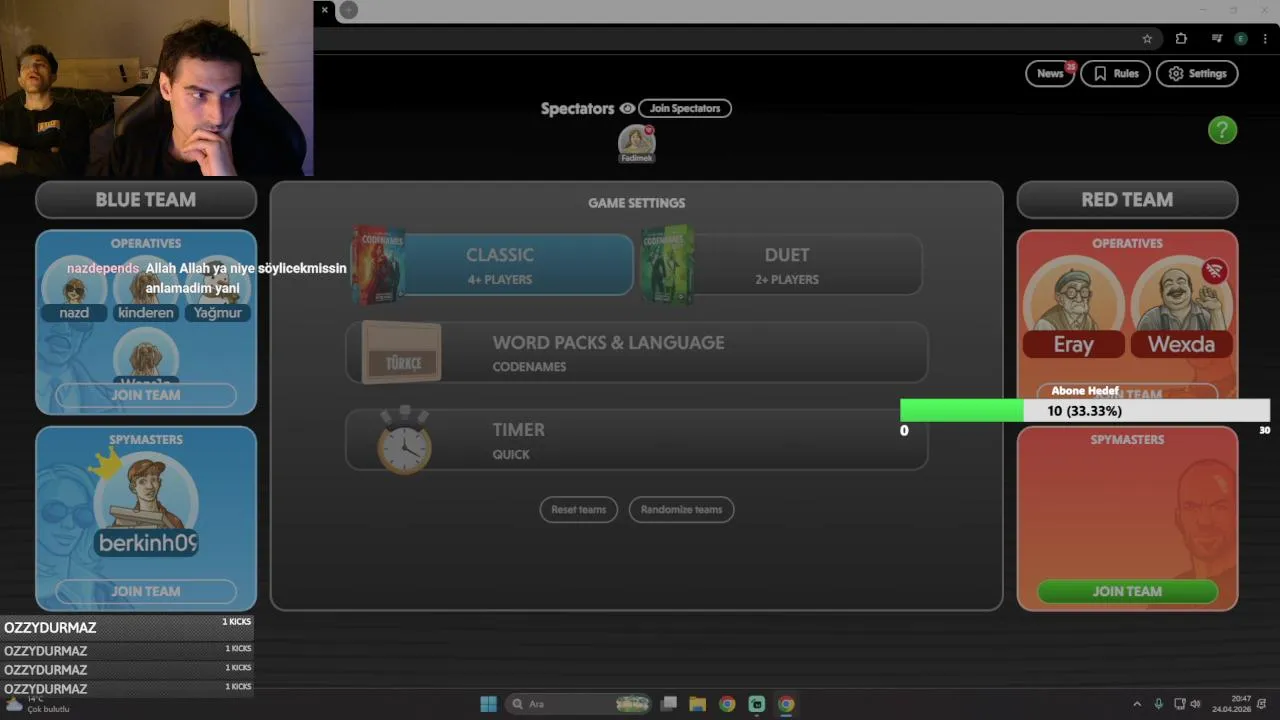Open File Explorer from the taskbar

click(x=697, y=704)
